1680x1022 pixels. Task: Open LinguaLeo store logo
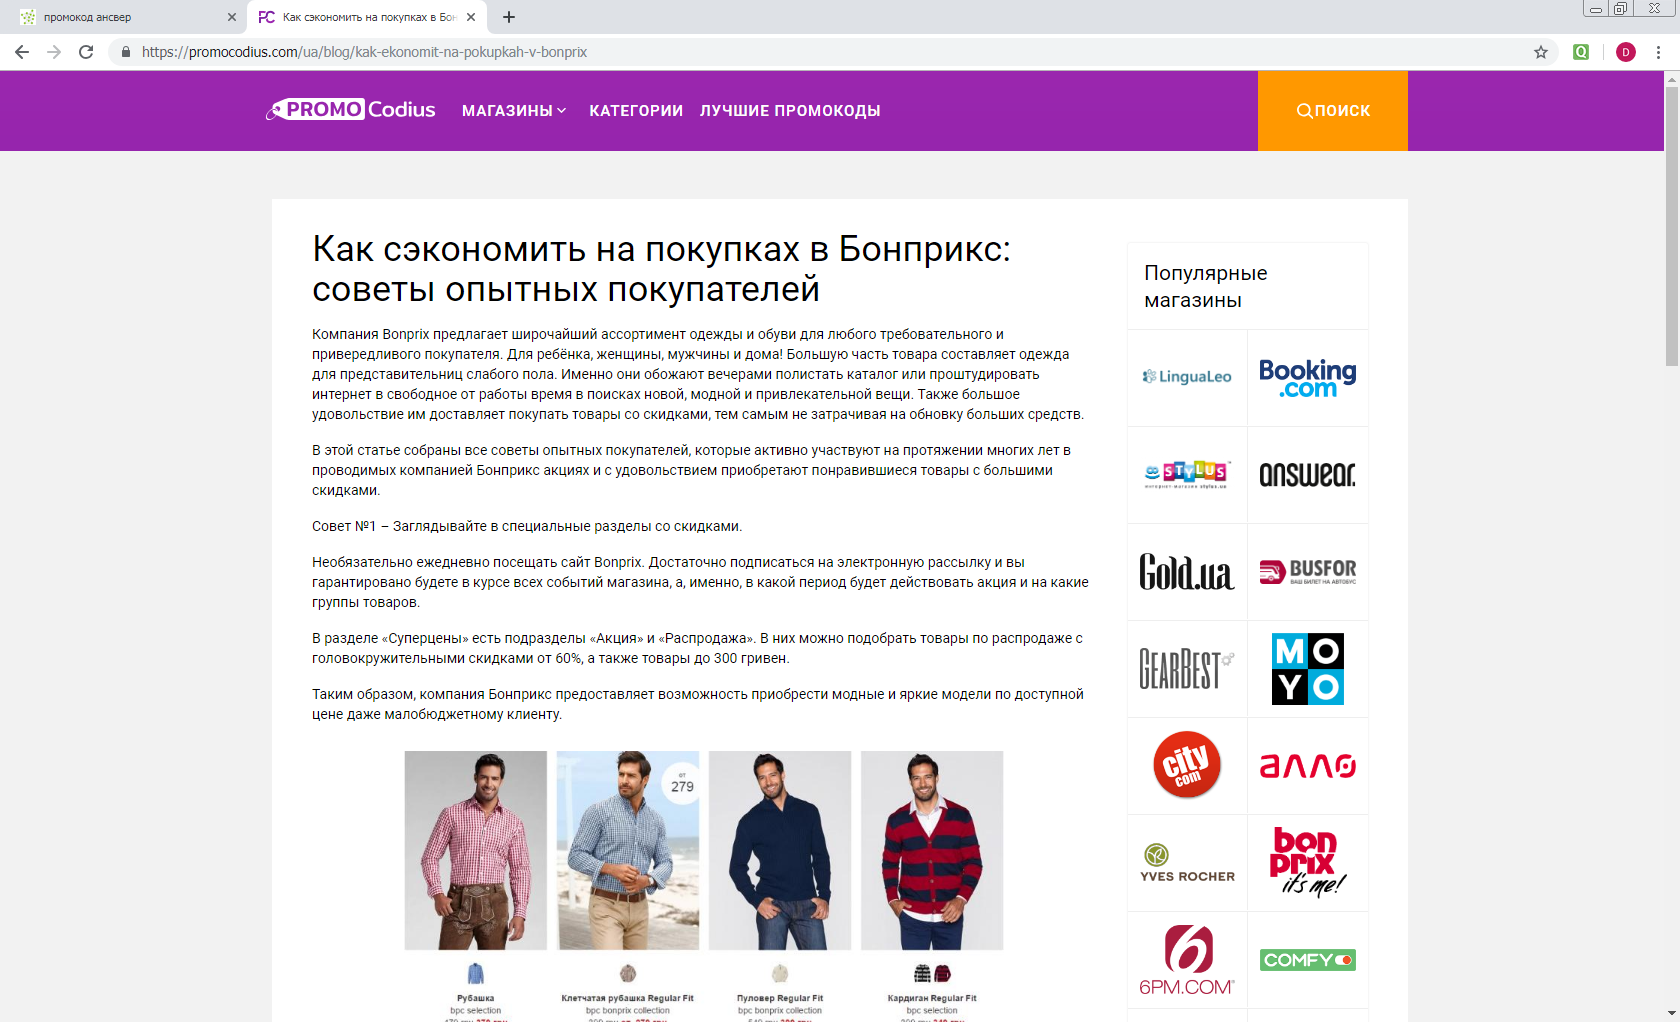(1187, 377)
